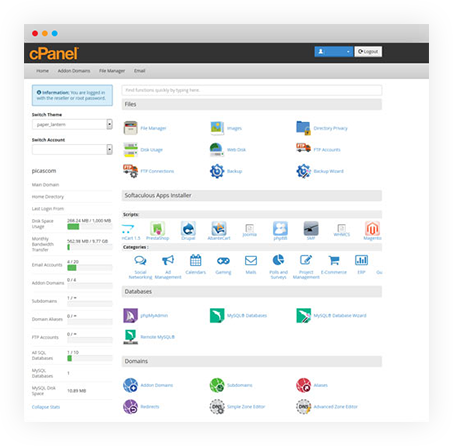The image size is (453, 446).
Task: Open the Calendars category icon
Action: 196,260
